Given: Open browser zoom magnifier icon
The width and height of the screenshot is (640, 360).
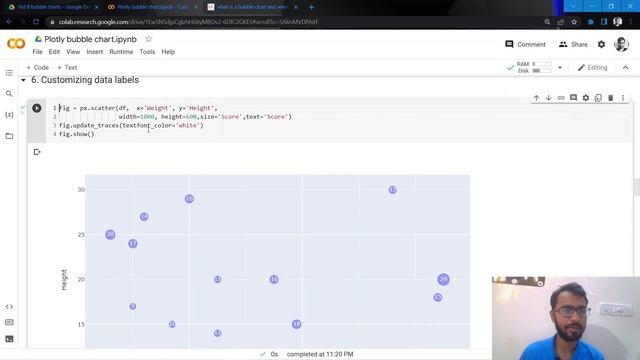Looking at the screenshot, I should pyautogui.click(x=547, y=22).
